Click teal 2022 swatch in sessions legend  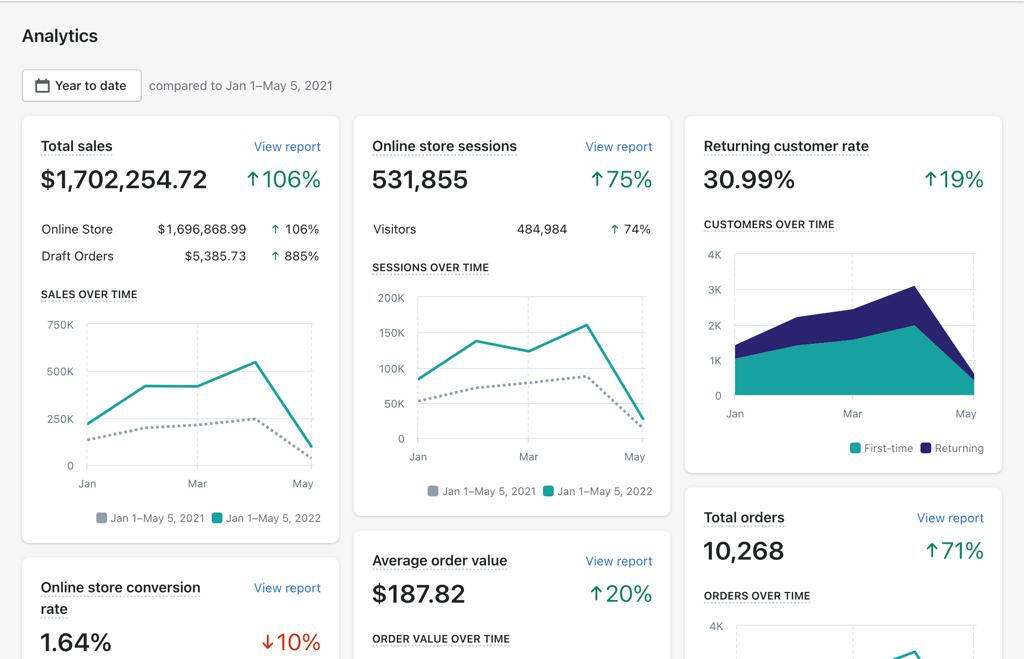coord(548,491)
